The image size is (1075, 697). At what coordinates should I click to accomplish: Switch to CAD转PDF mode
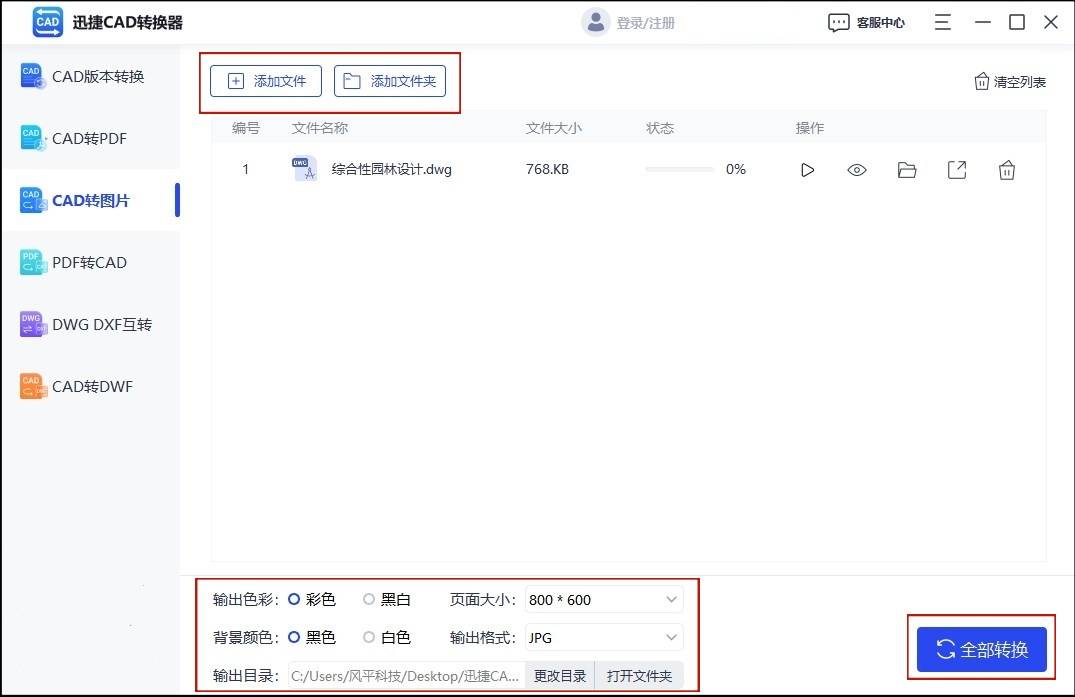(90, 138)
